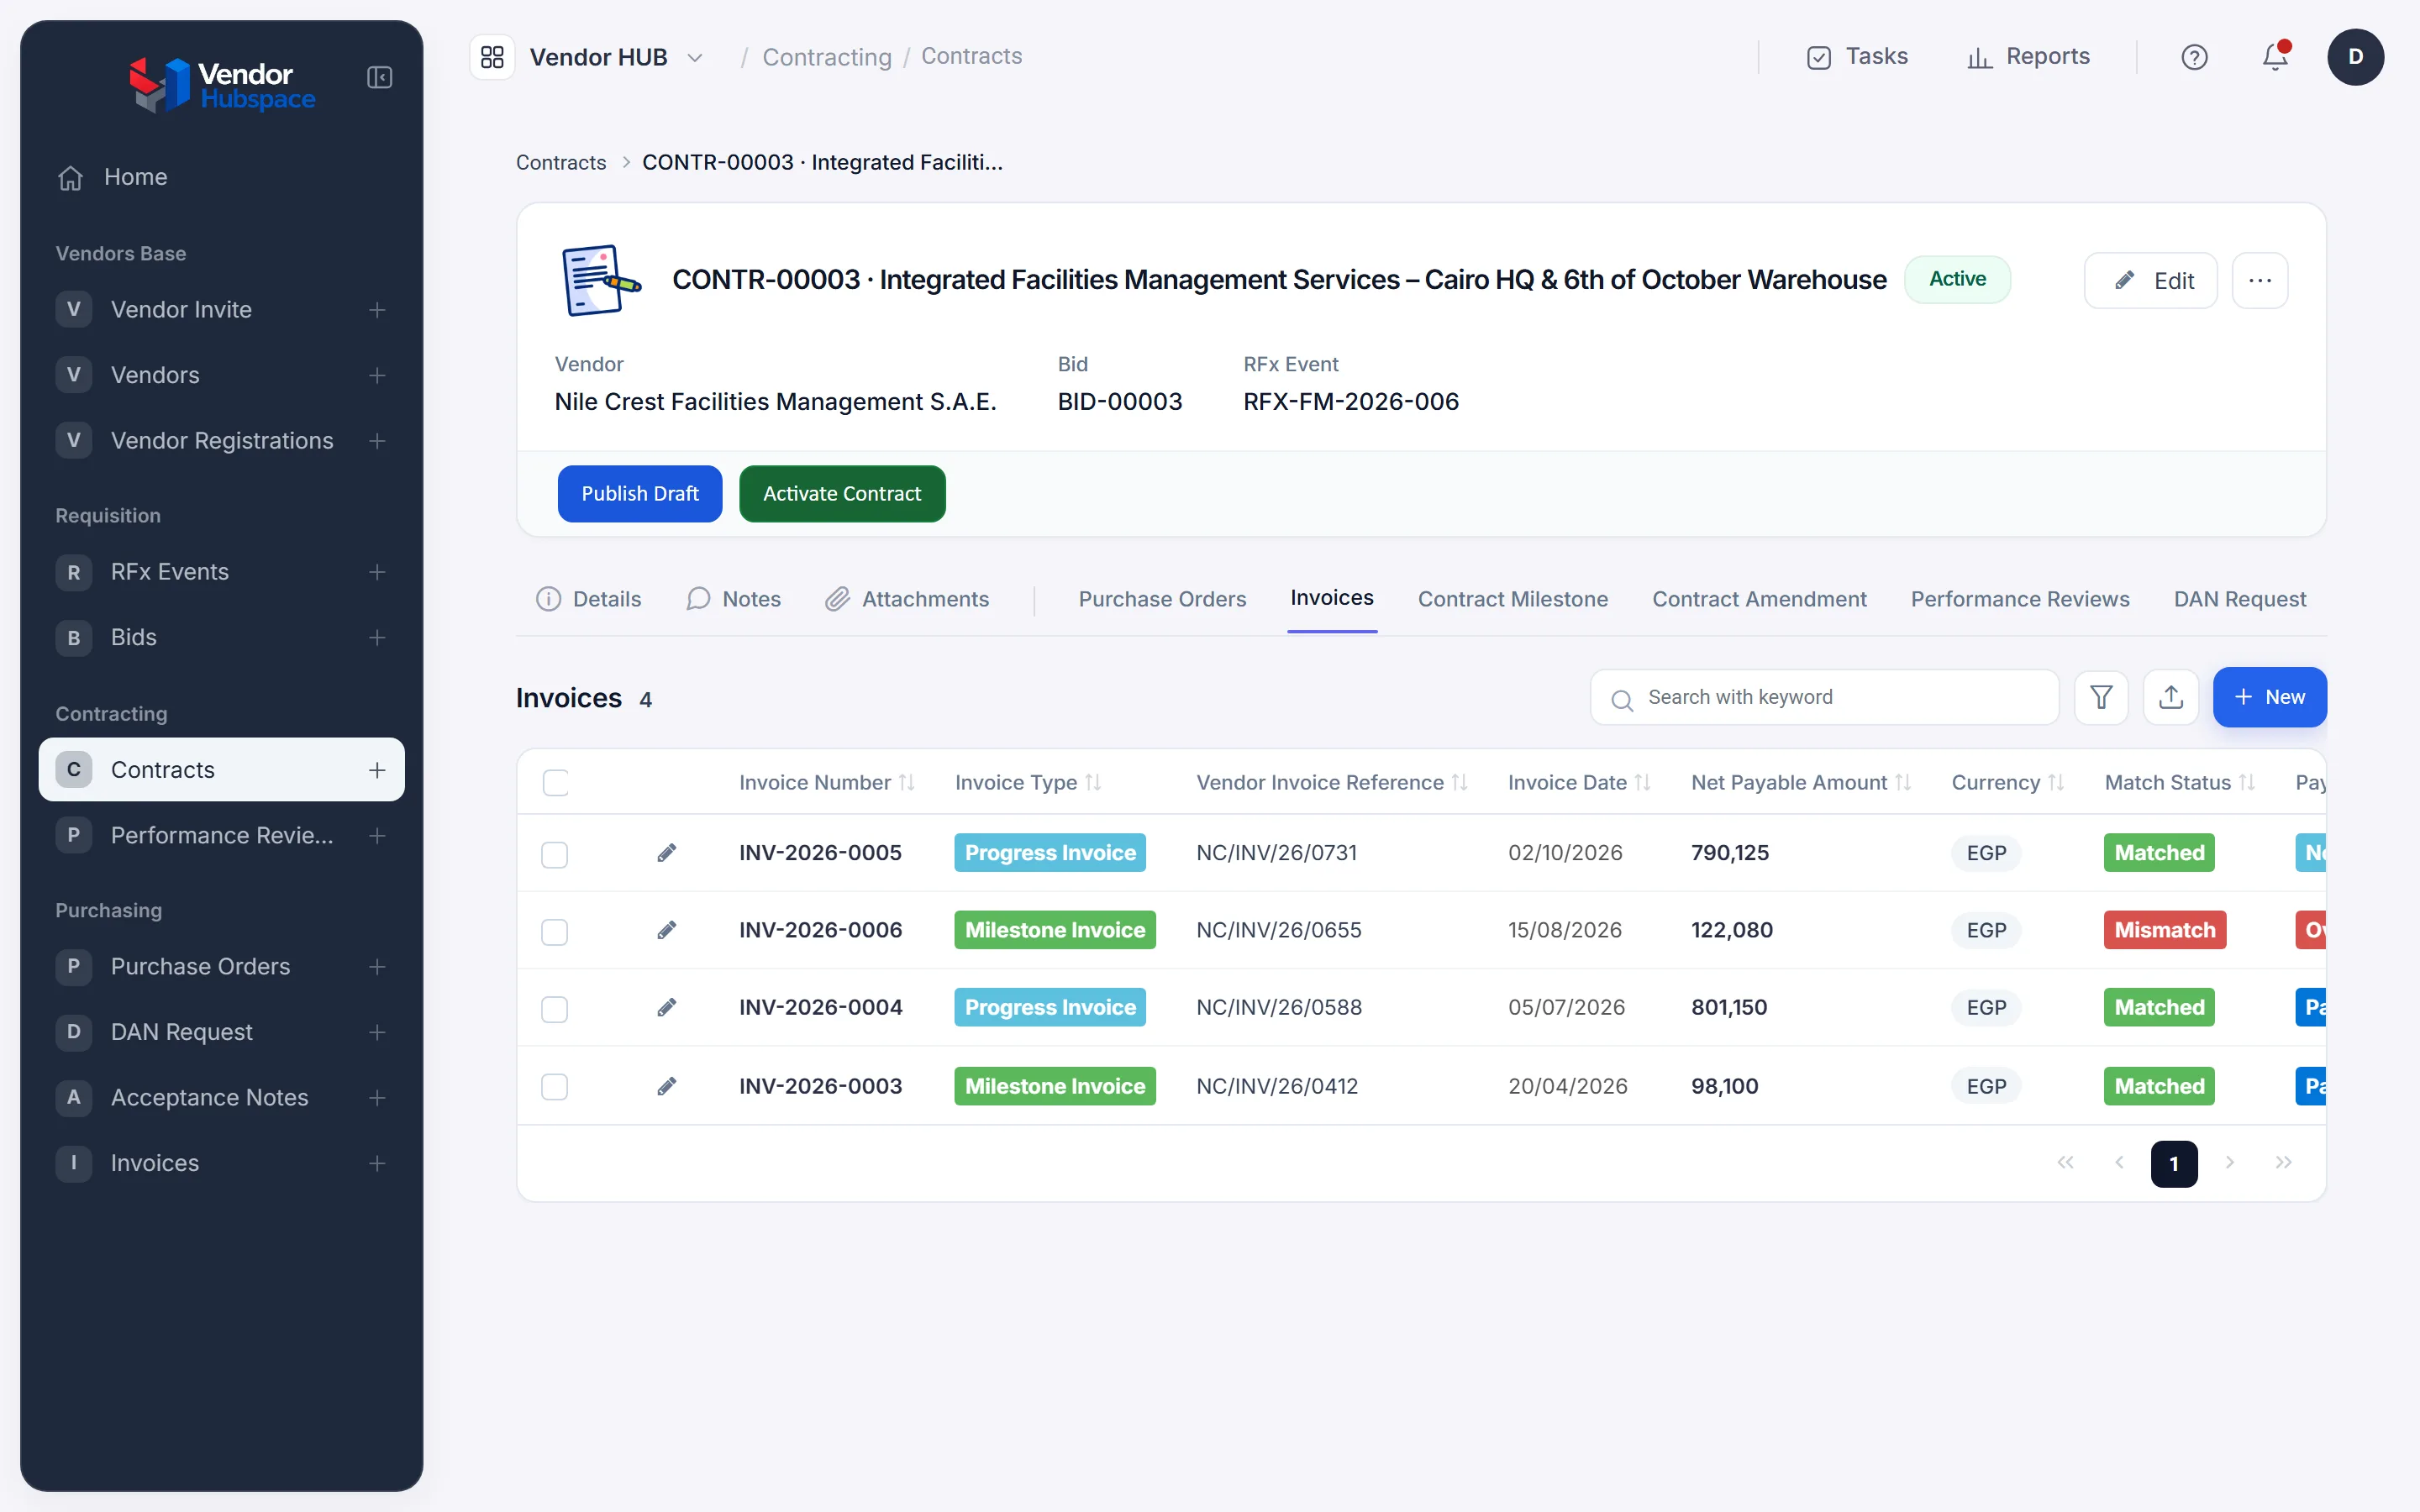Image resolution: width=2420 pixels, height=1512 pixels.
Task: Click the export upload icon
Action: 2170,697
